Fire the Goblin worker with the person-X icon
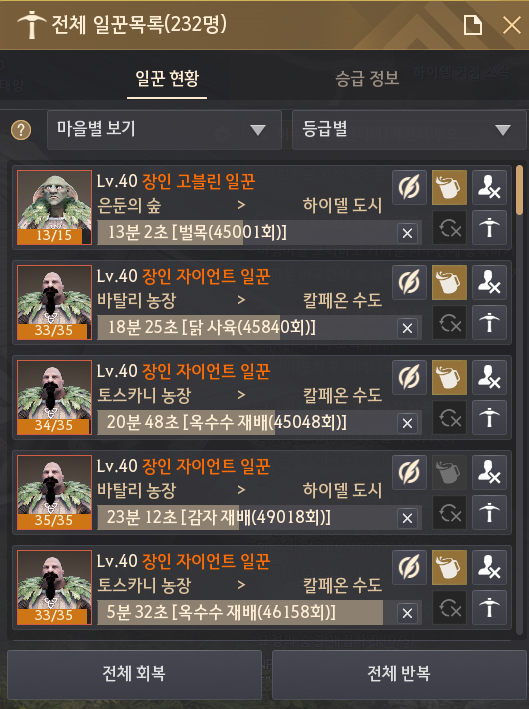 click(x=489, y=187)
